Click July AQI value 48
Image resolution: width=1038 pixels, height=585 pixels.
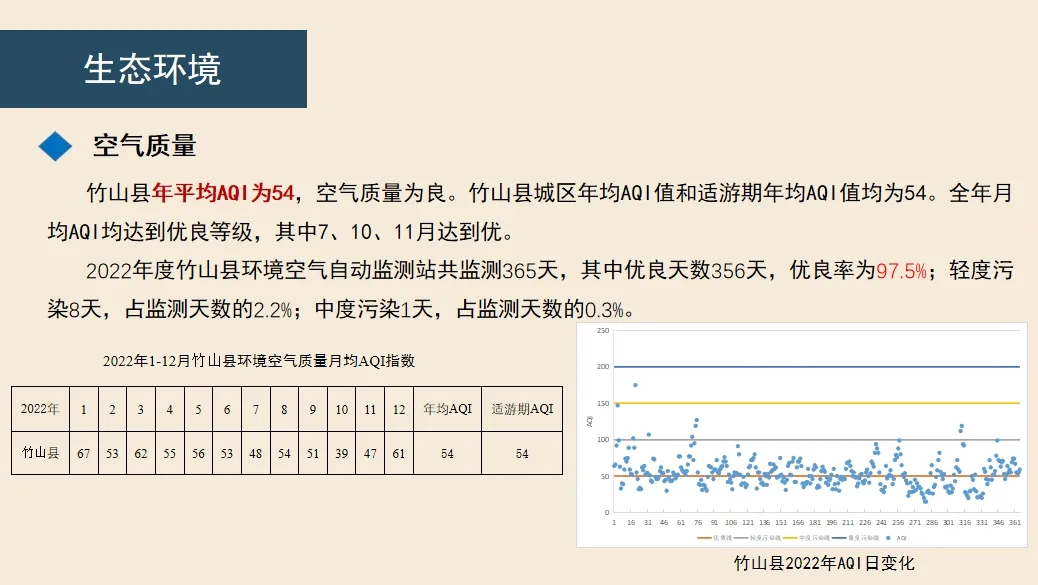point(256,453)
